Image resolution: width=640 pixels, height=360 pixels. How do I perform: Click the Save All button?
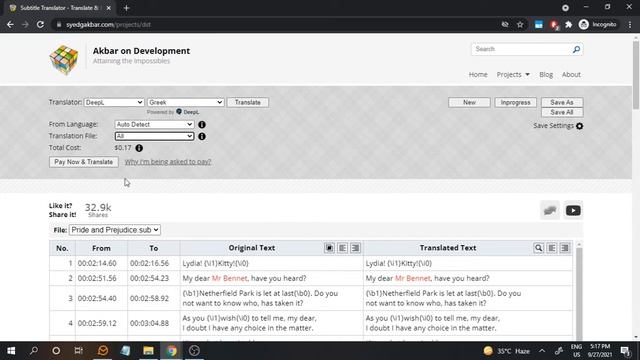tap(562, 112)
